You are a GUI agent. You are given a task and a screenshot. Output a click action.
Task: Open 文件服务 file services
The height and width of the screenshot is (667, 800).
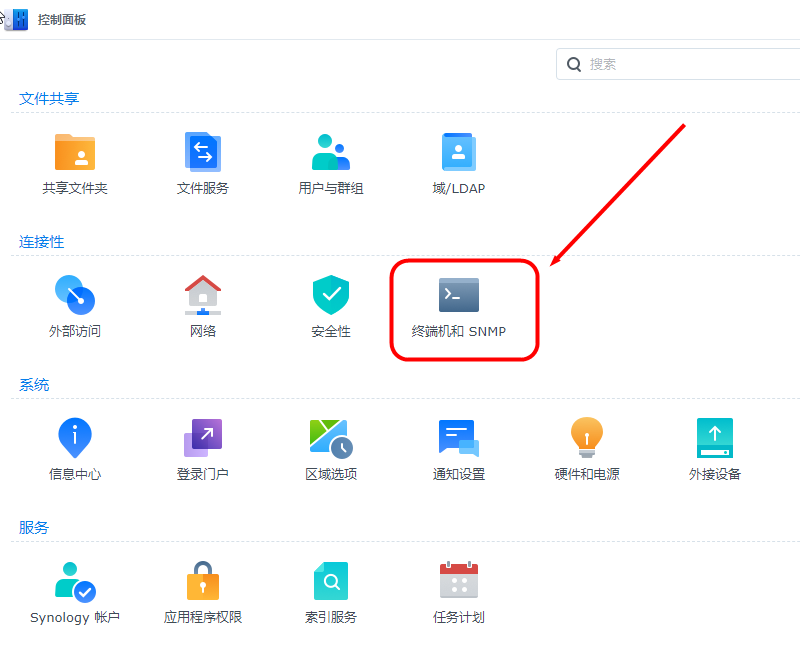pyautogui.click(x=203, y=153)
